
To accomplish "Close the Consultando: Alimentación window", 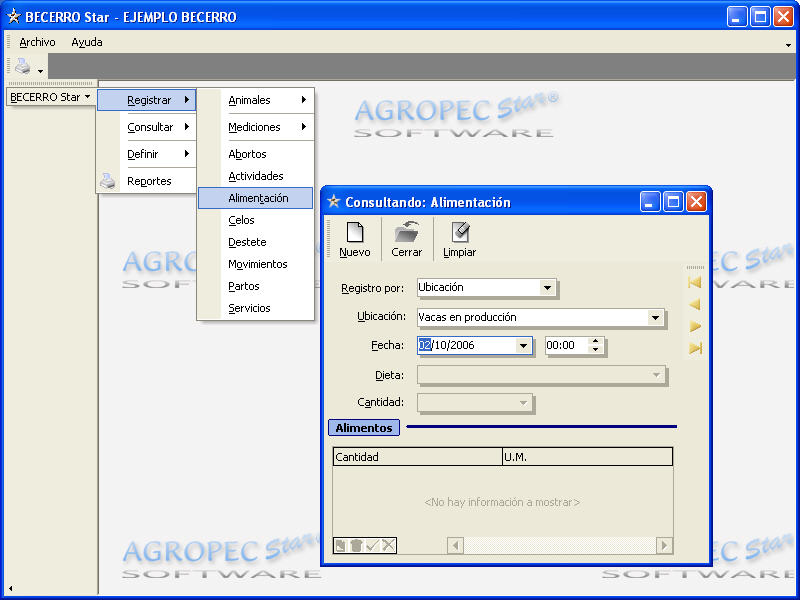I will (x=696, y=202).
